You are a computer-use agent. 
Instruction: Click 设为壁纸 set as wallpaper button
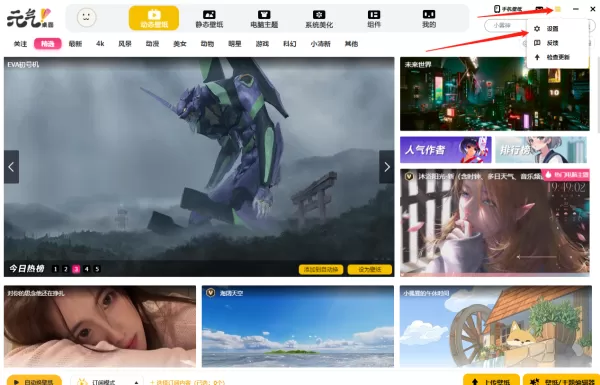[370, 269]
